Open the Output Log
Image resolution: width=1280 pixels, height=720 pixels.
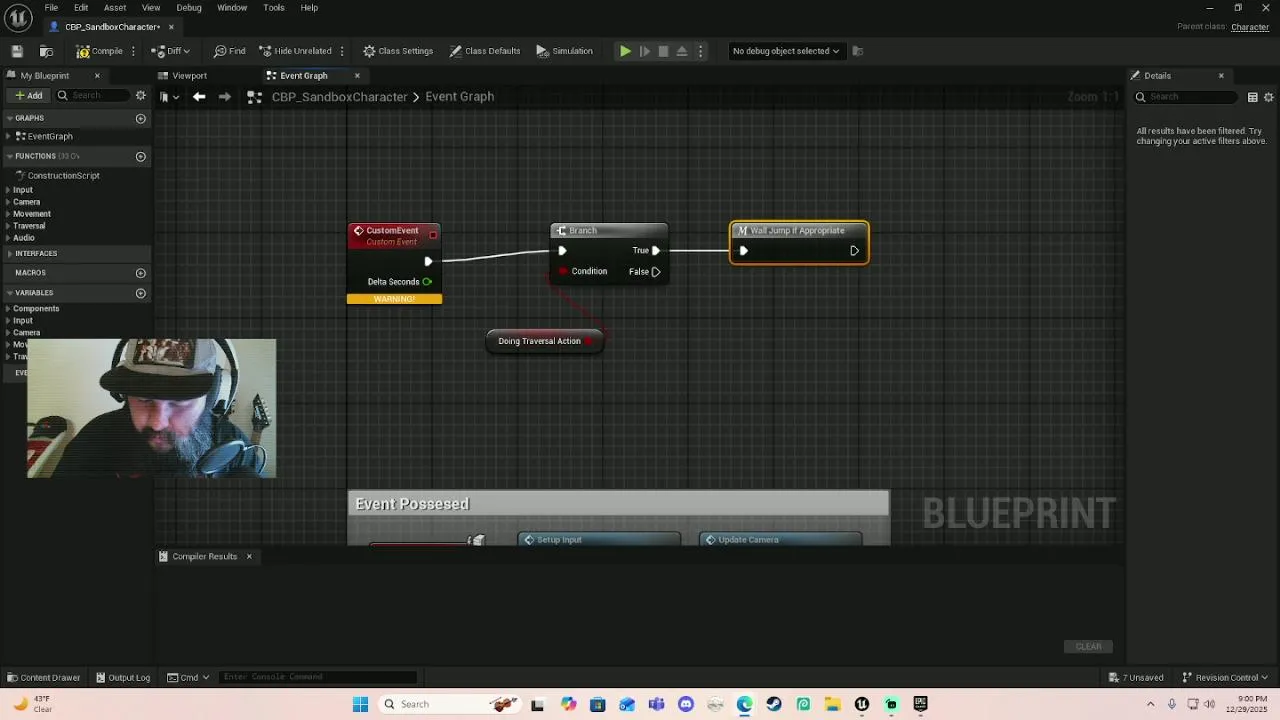[x=123, y=677]
